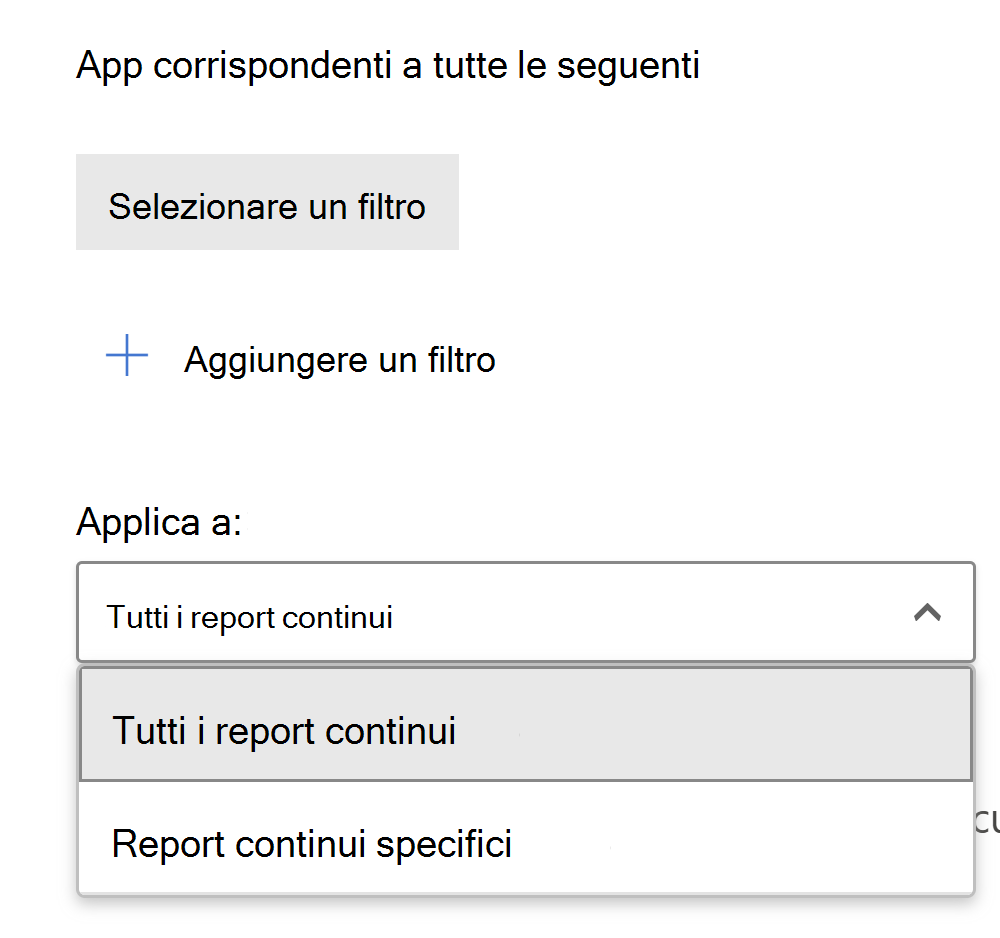Viewport: 1000px width, 938px height.
Task: Click the caret at combo box right
Action: [927, 613]
